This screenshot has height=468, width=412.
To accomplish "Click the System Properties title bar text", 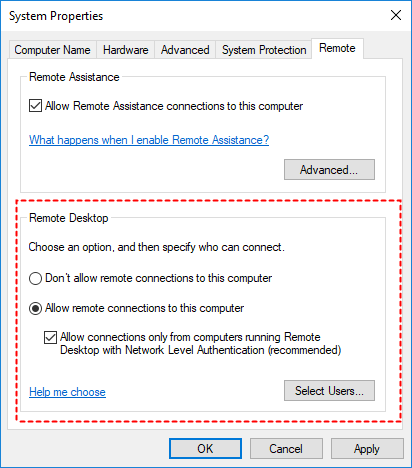I will tap(56, 16).
